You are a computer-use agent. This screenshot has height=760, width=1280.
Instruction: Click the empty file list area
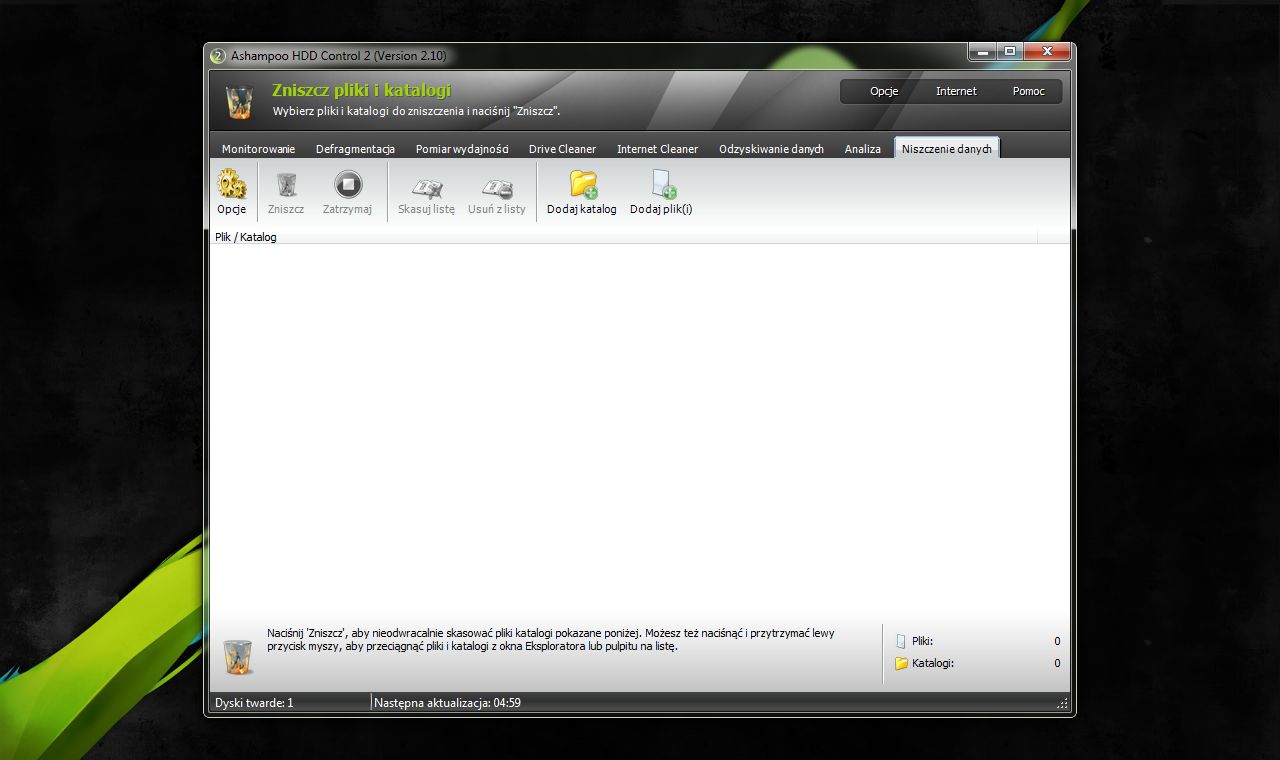[640, 430]
